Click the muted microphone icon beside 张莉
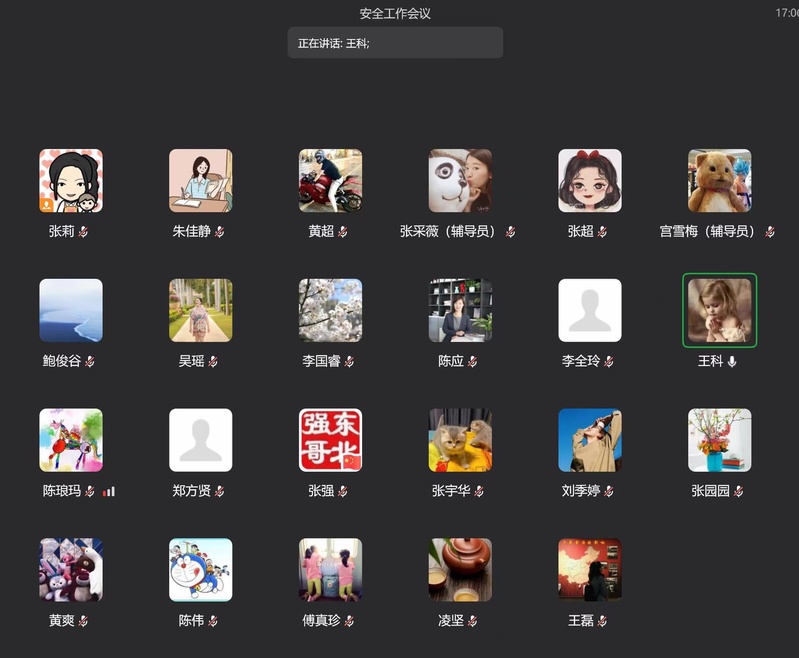Image resolution: width=799 pixels, height=658 pixels. coord(84,232)
